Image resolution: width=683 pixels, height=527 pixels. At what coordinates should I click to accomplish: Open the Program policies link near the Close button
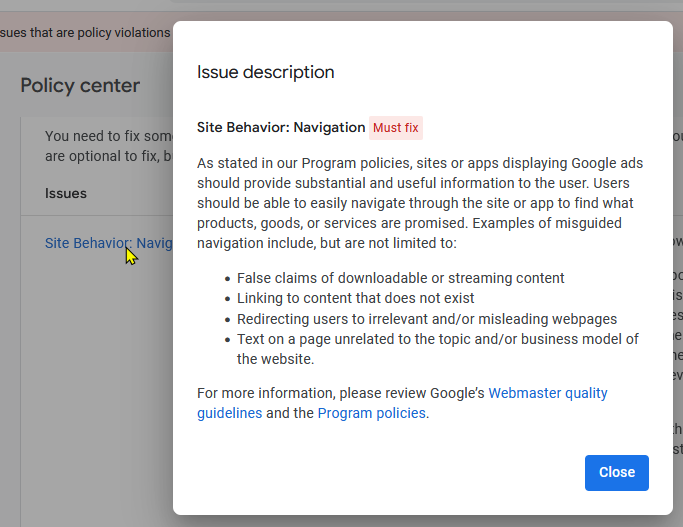point(372,413)
